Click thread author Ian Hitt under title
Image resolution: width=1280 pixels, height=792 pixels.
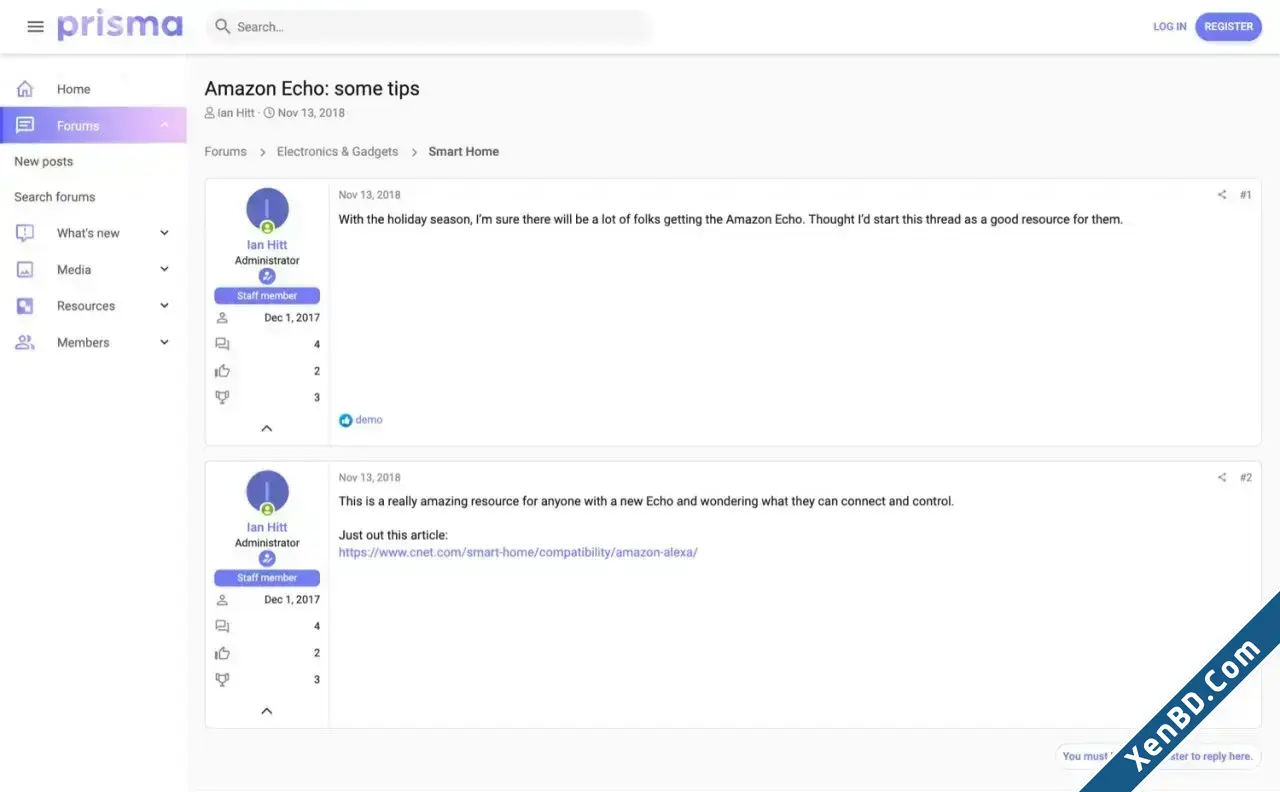(236, 113)
